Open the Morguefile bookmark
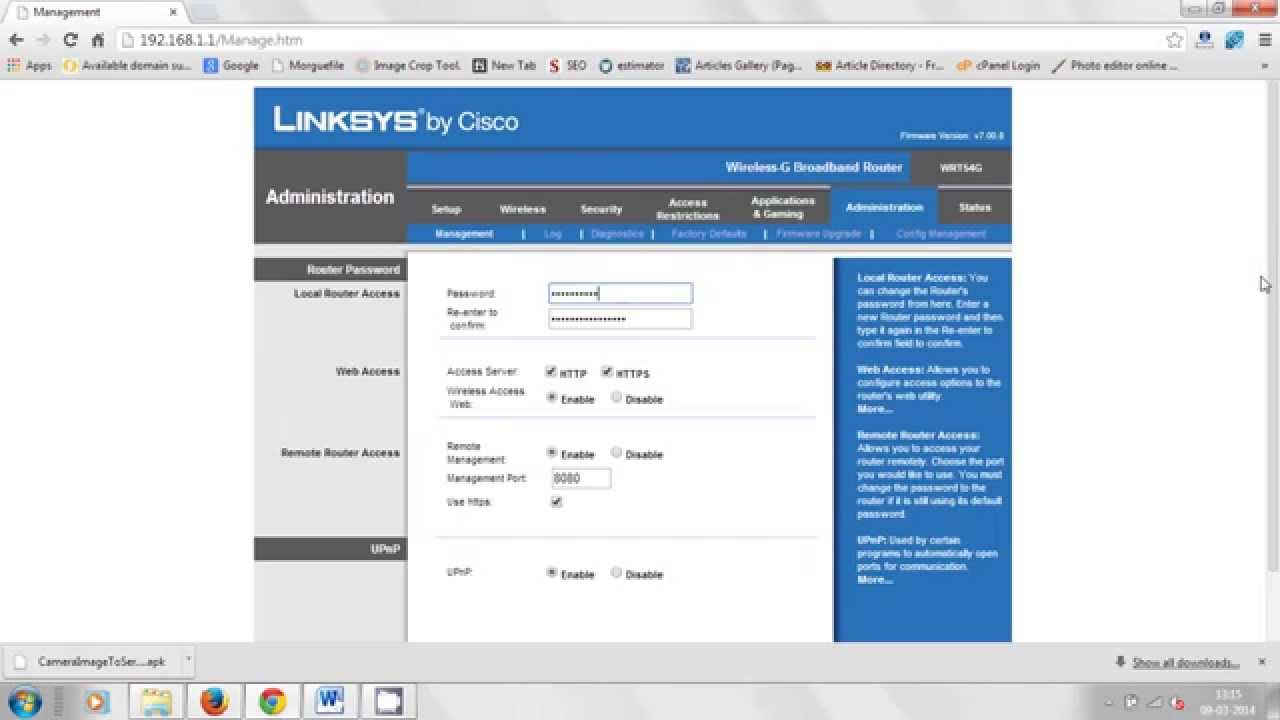 307,66
